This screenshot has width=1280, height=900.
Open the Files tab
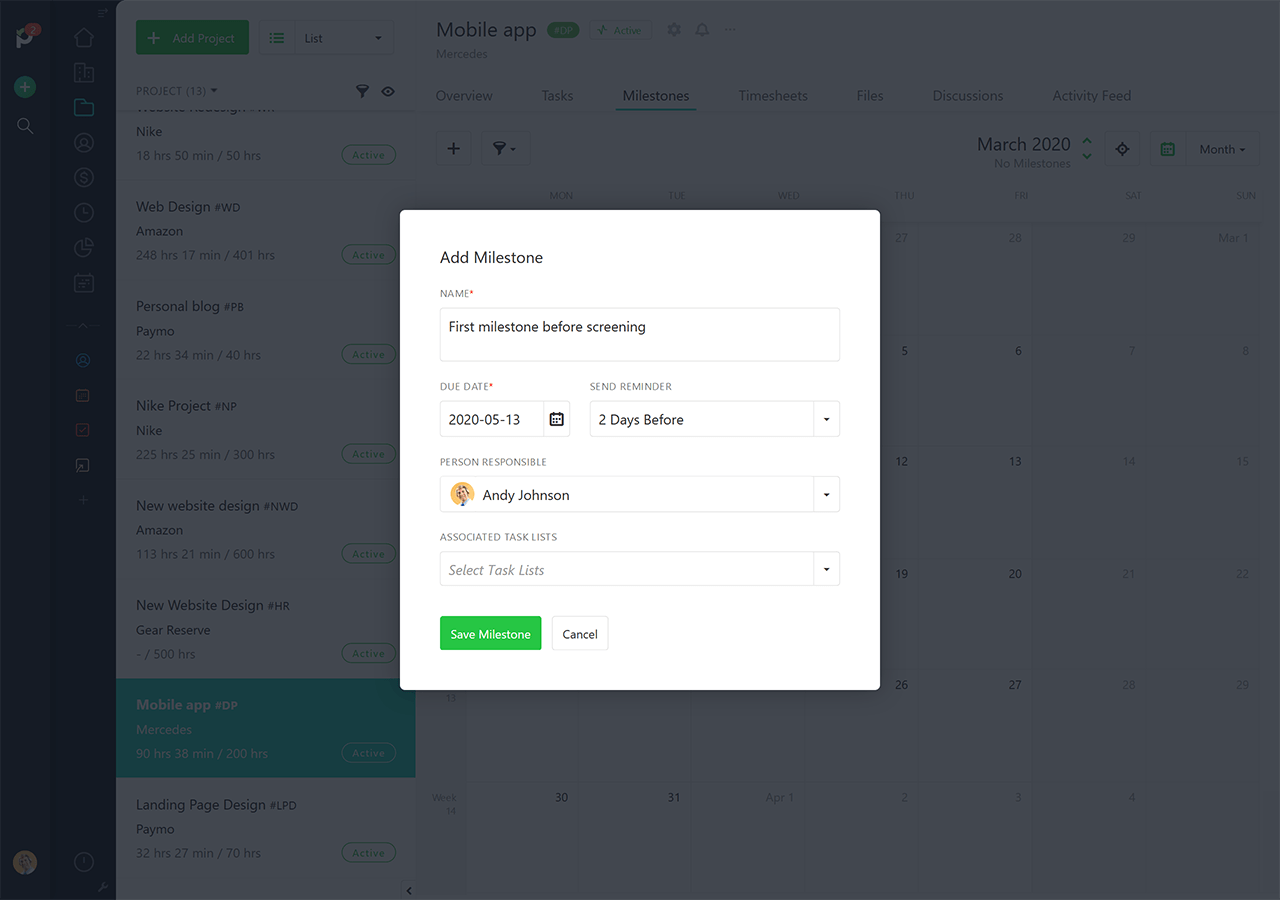(870, 96)
